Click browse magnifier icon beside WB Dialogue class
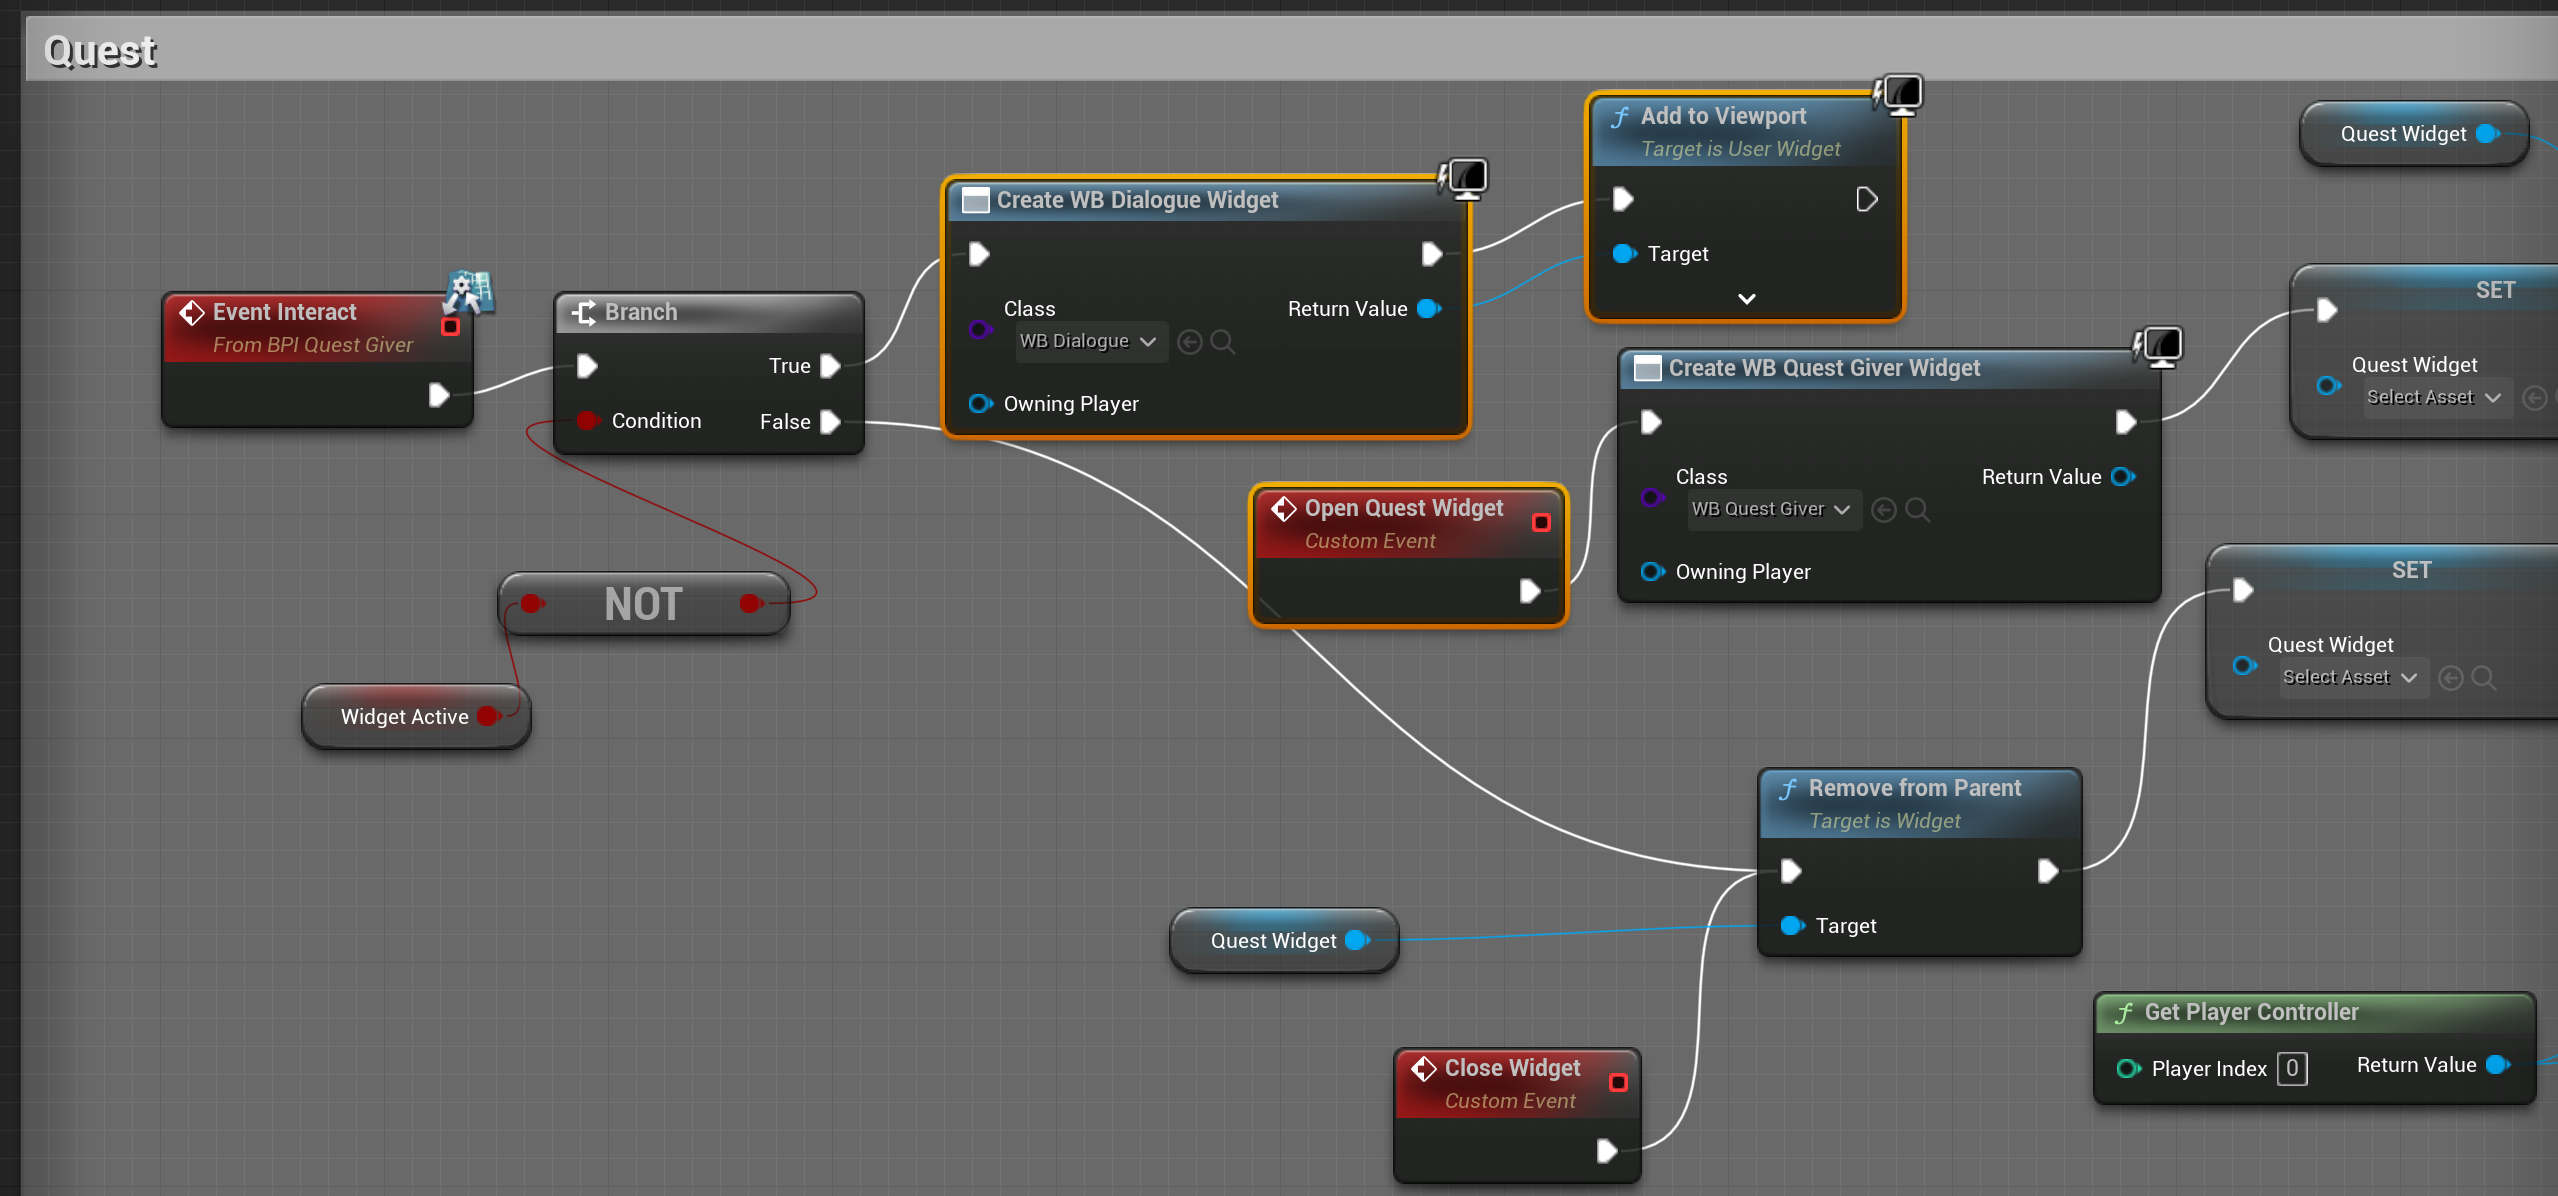Viewport: 2558px width, 1196px height. click(1222, 342)
